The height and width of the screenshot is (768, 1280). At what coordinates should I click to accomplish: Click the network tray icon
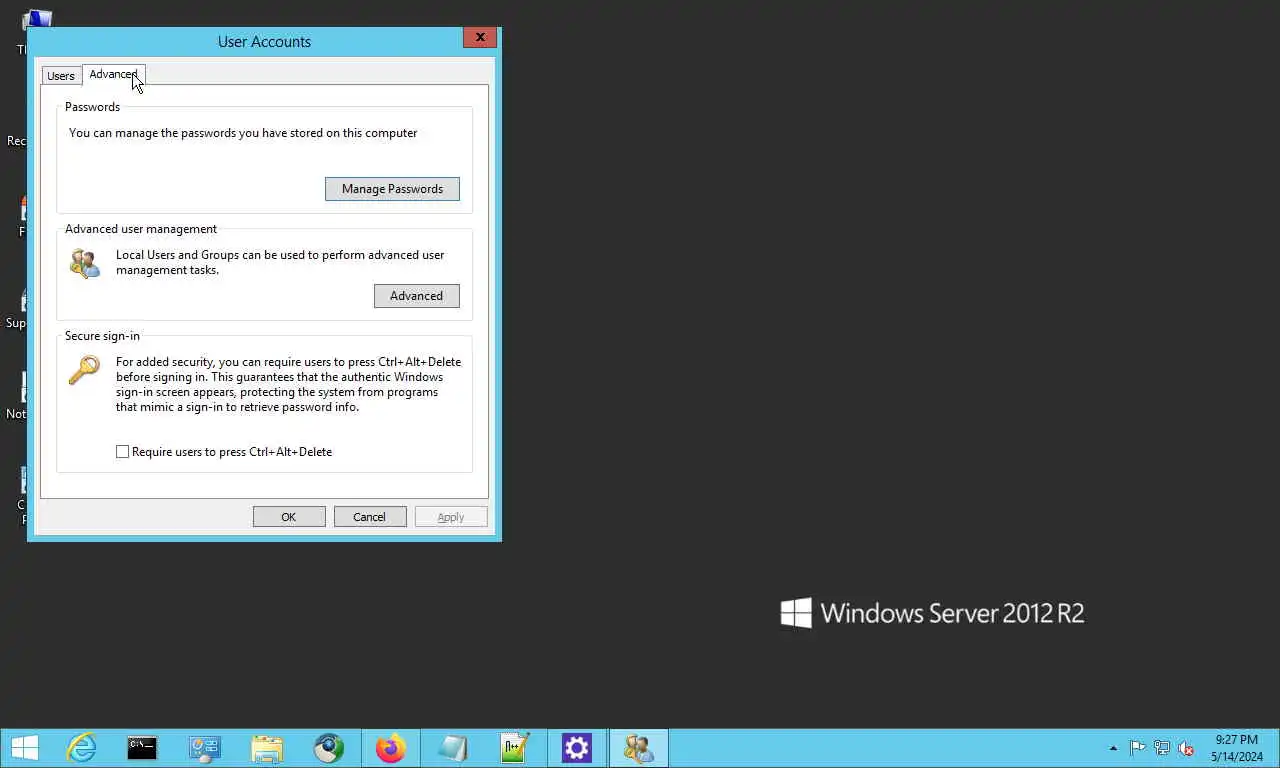(1162, 748)
